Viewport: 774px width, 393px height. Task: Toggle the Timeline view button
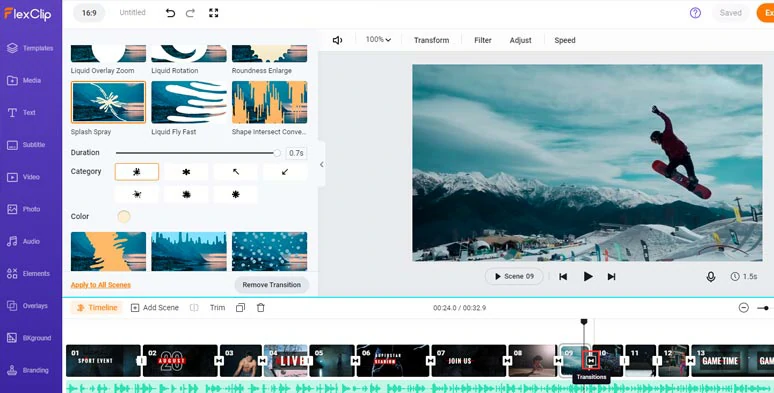(x=96, y=308)
